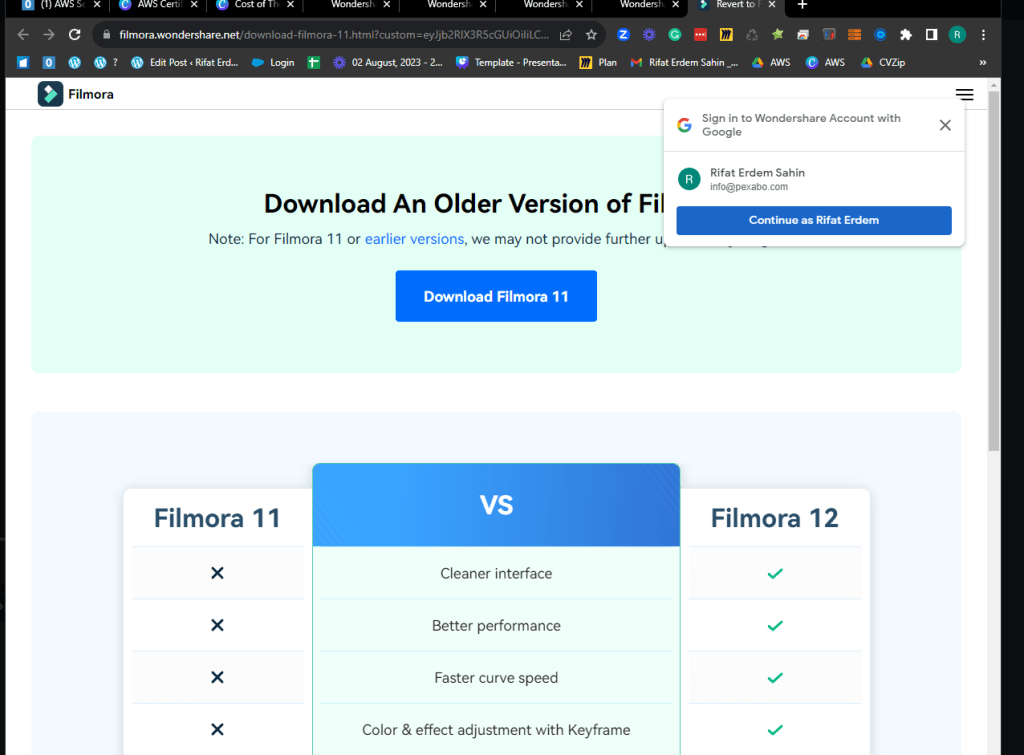
Task: Switch to the AWS Certi tab
Action: [x=152, y=5]
